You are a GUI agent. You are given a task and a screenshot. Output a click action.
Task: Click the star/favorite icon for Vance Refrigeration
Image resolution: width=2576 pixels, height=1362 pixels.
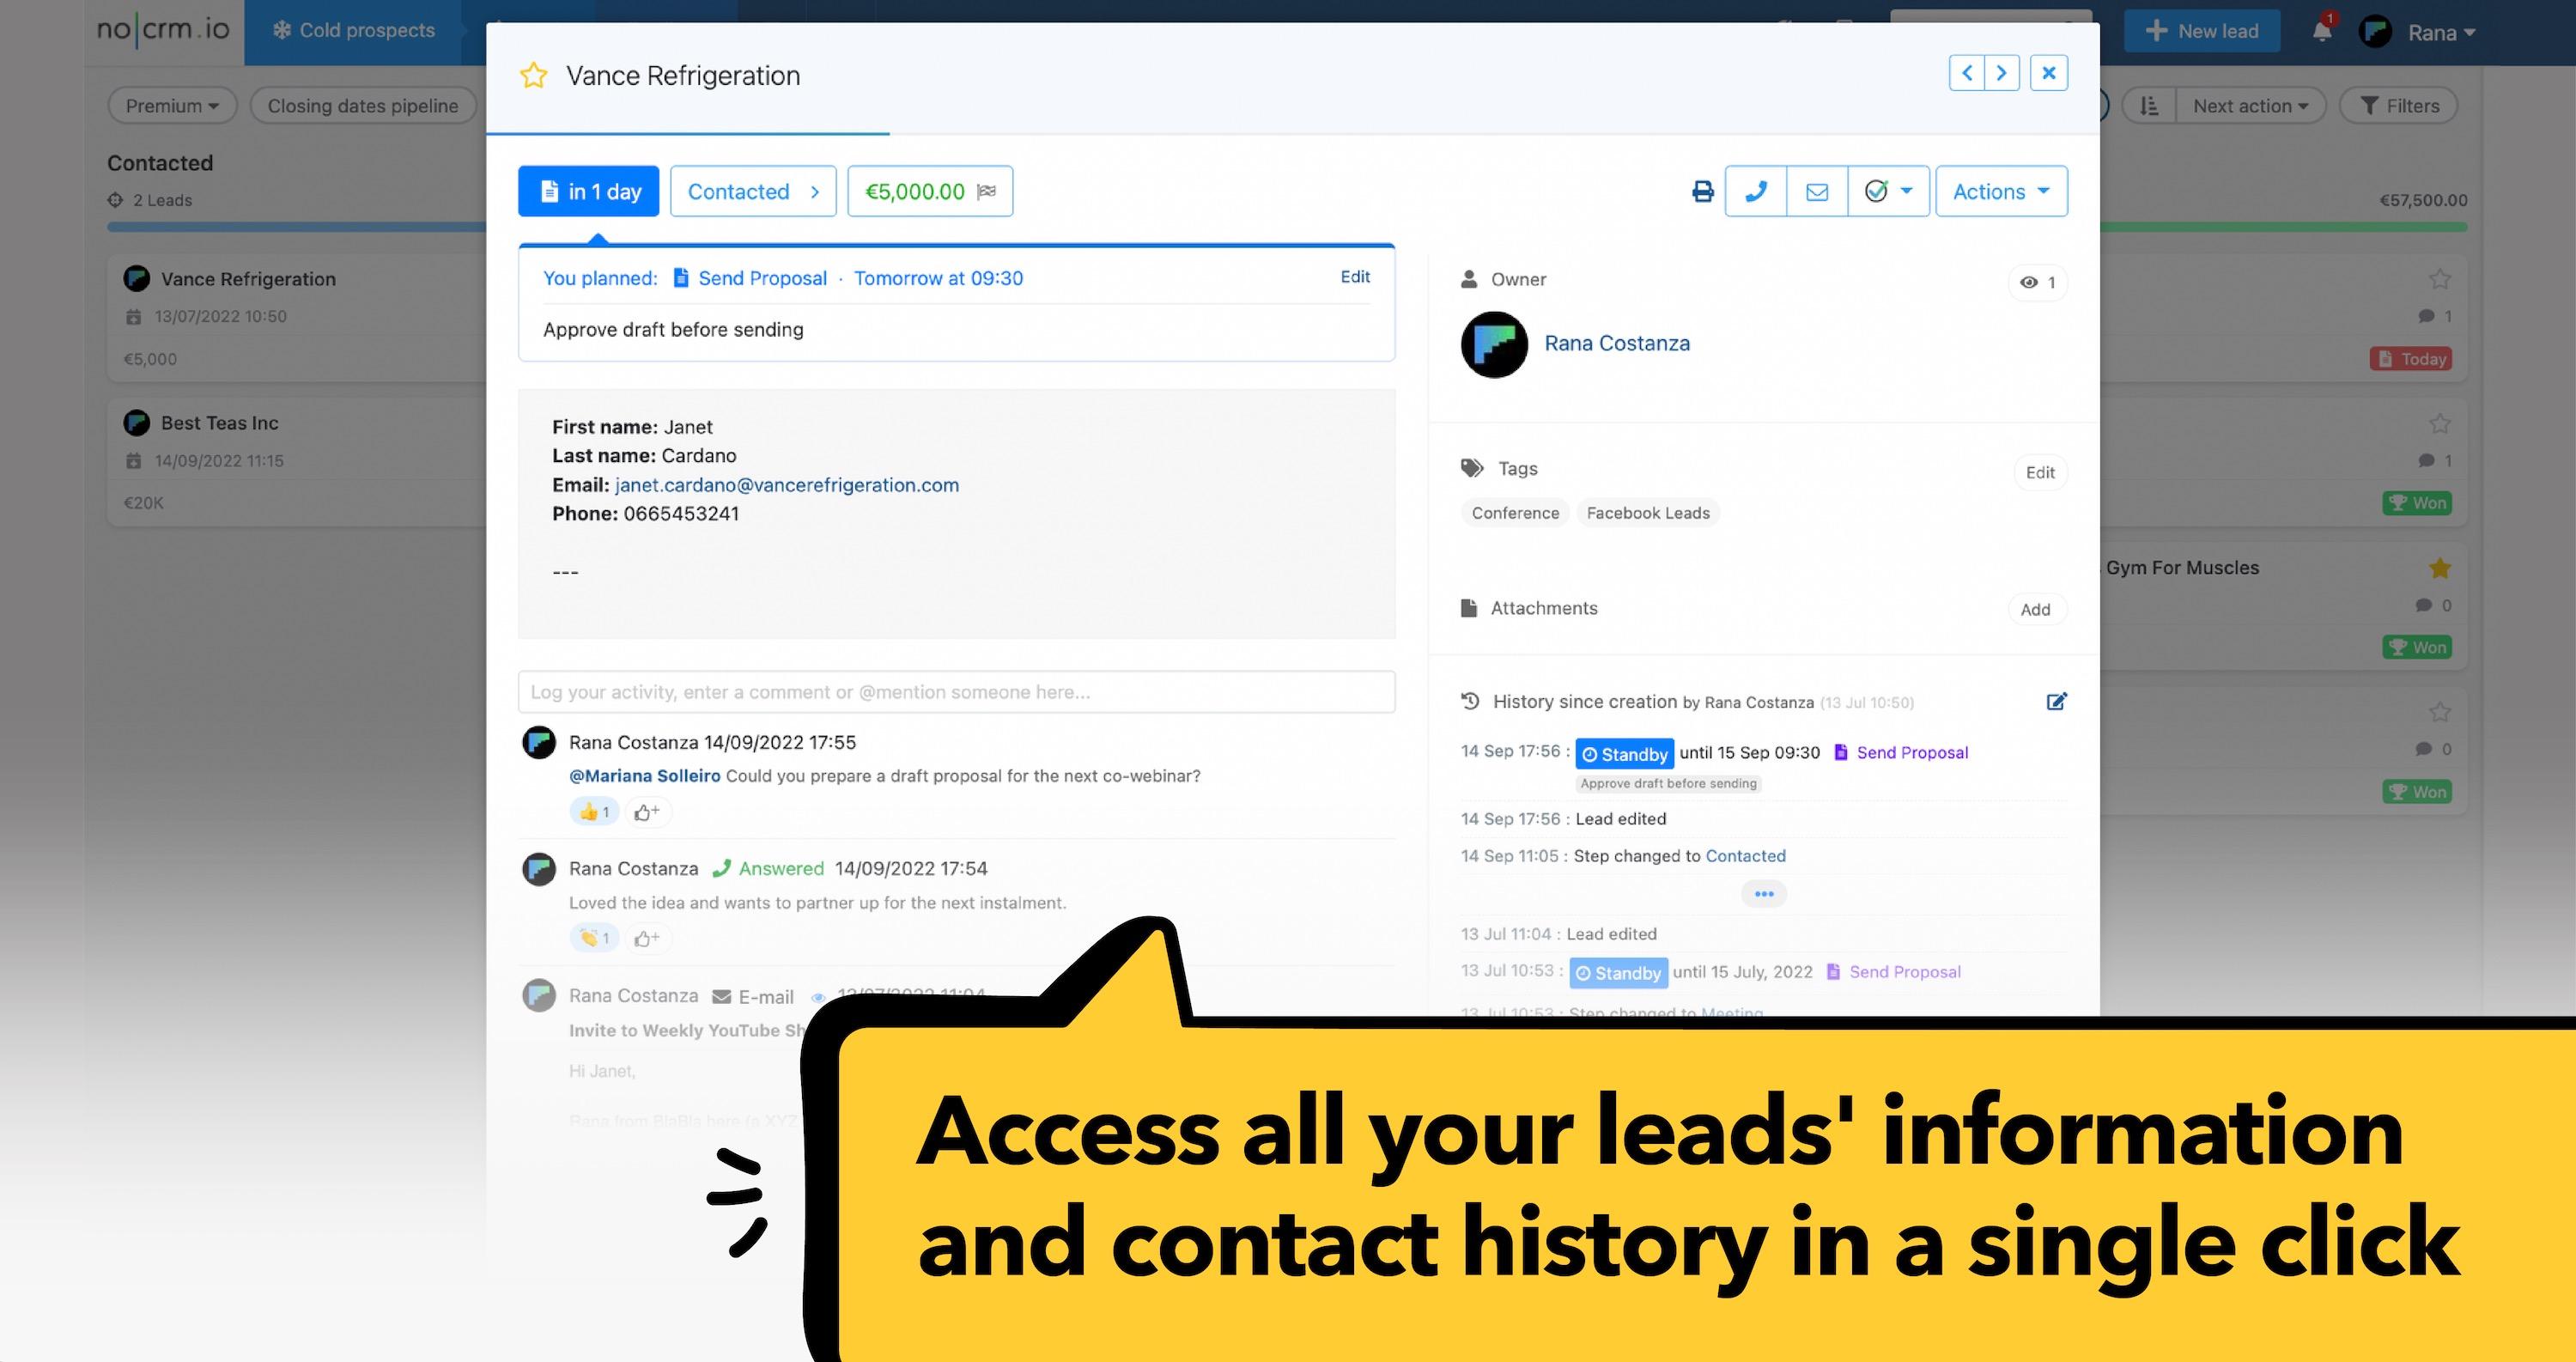coord(537,75)
